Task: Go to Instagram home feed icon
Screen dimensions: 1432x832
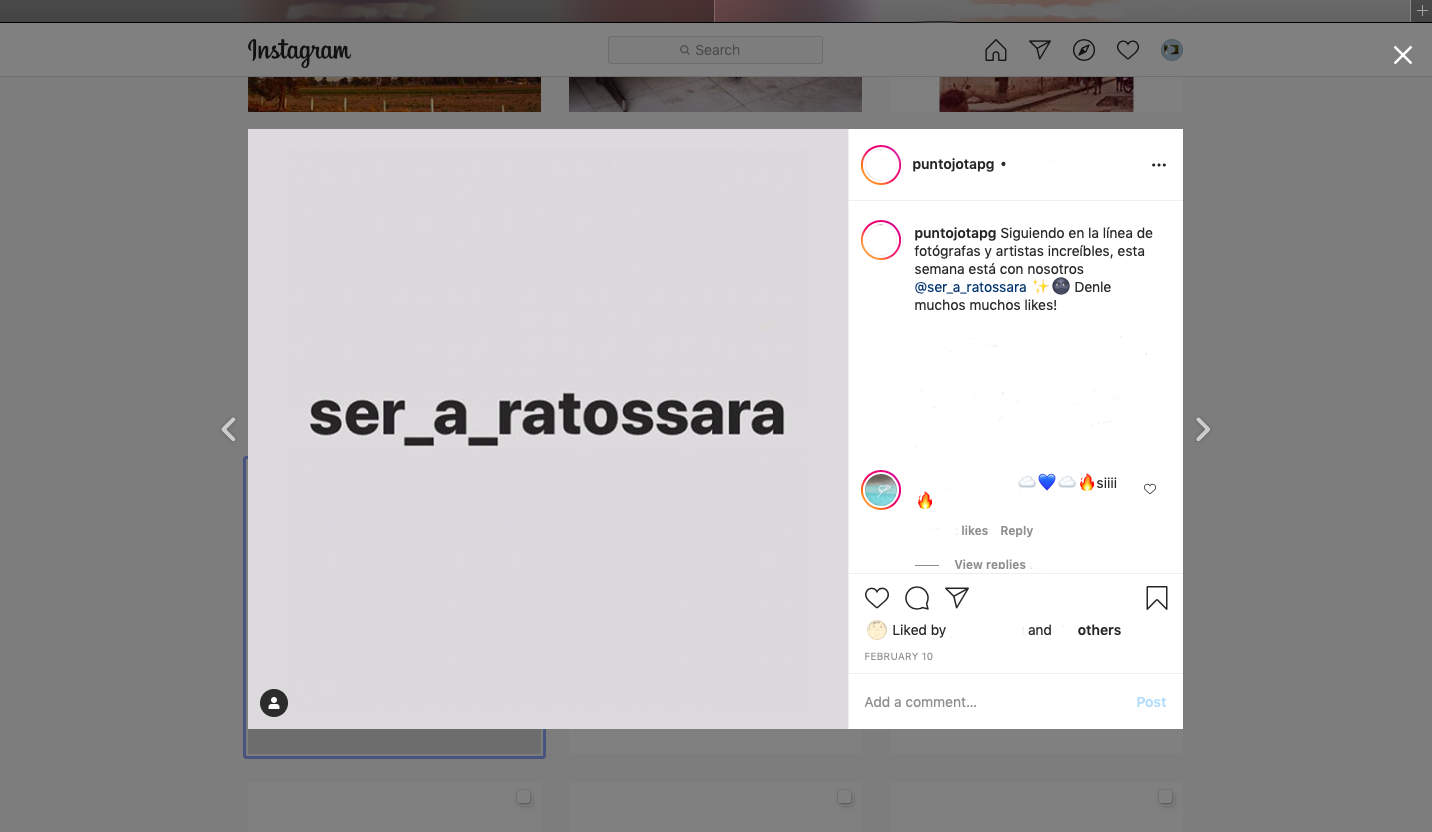Action: [x=995, y=50]
